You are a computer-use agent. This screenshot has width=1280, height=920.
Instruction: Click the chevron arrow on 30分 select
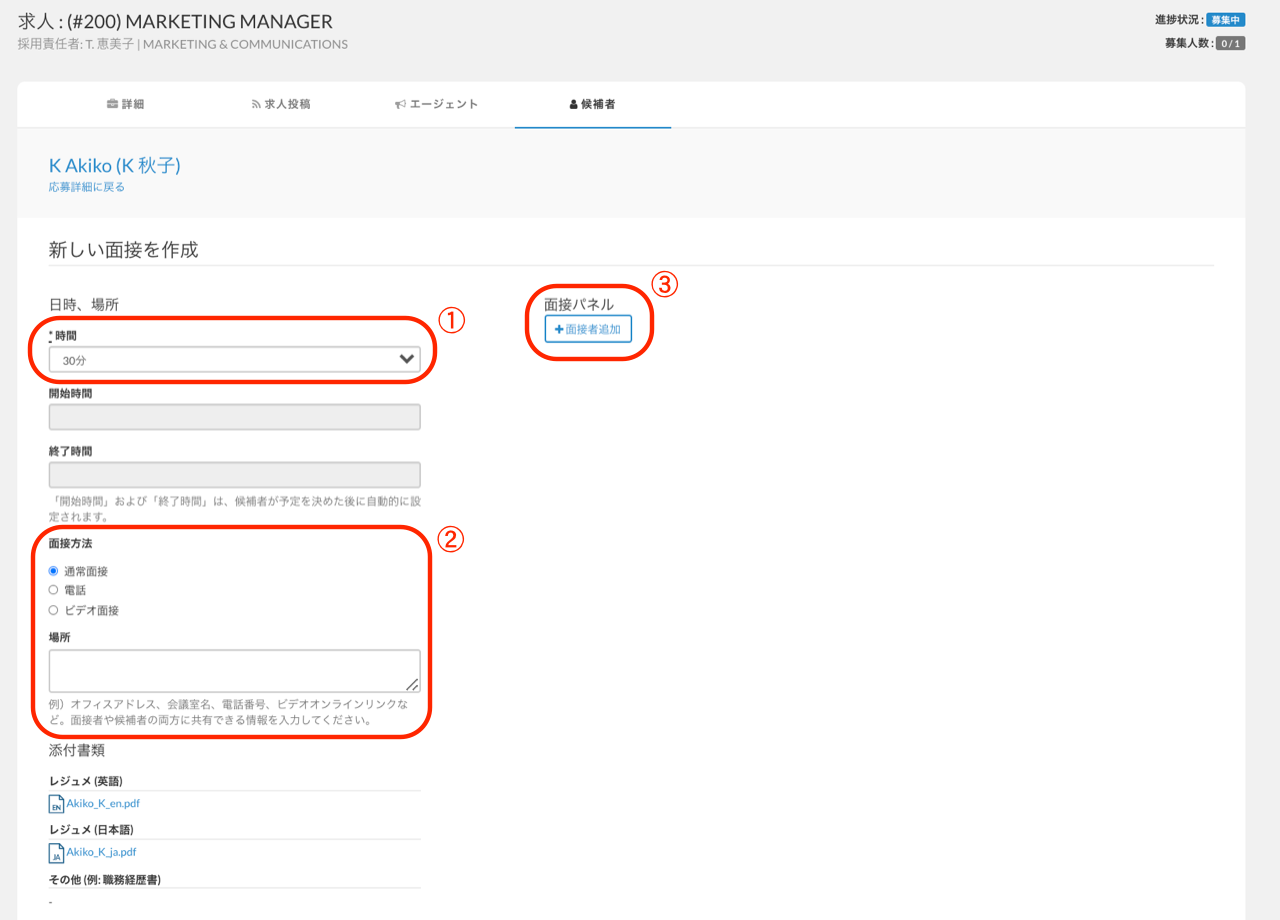click(x=406, y=359)
